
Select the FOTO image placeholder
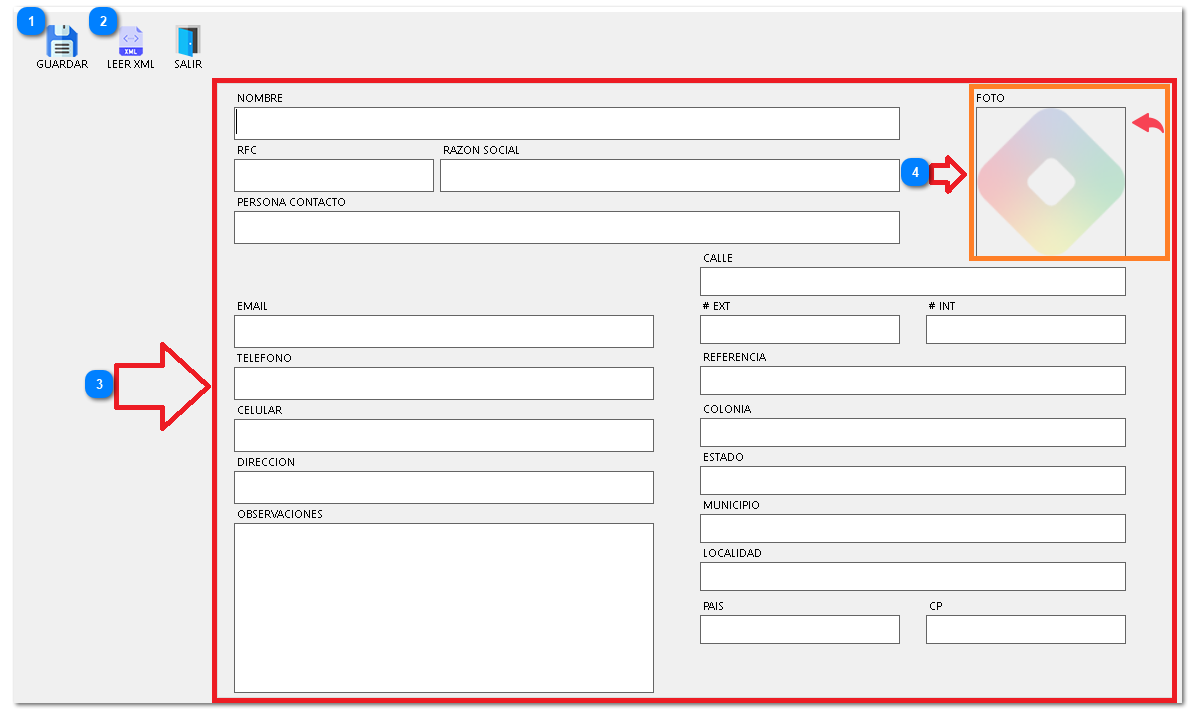(1051, 182)
